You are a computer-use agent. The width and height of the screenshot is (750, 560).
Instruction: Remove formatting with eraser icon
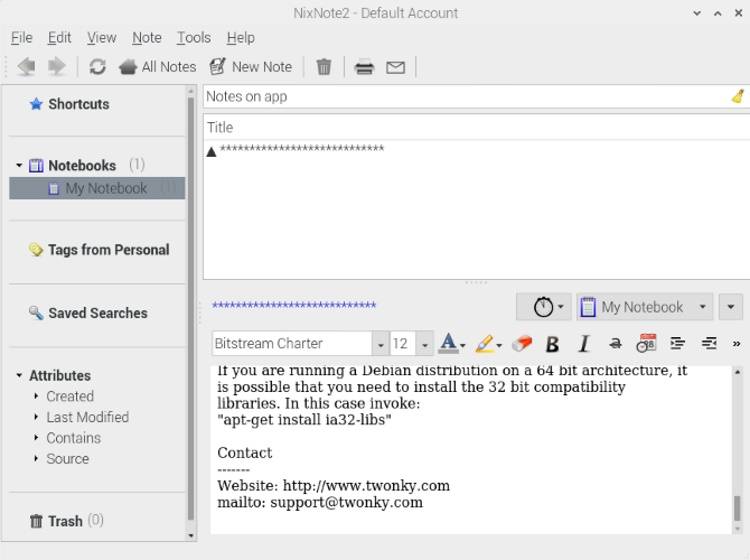tap(522, 343)
